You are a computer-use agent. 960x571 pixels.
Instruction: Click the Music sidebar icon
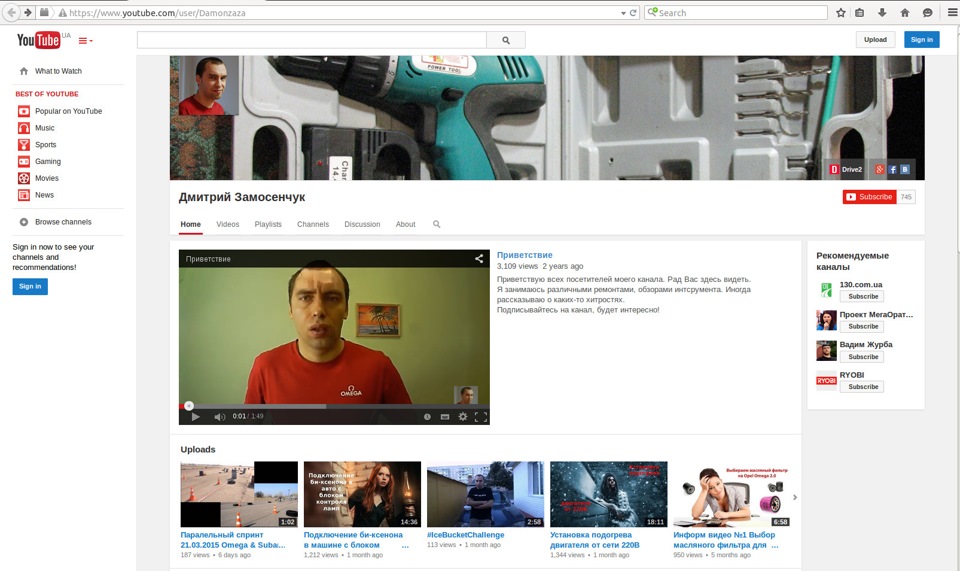(x=24, y=128)
